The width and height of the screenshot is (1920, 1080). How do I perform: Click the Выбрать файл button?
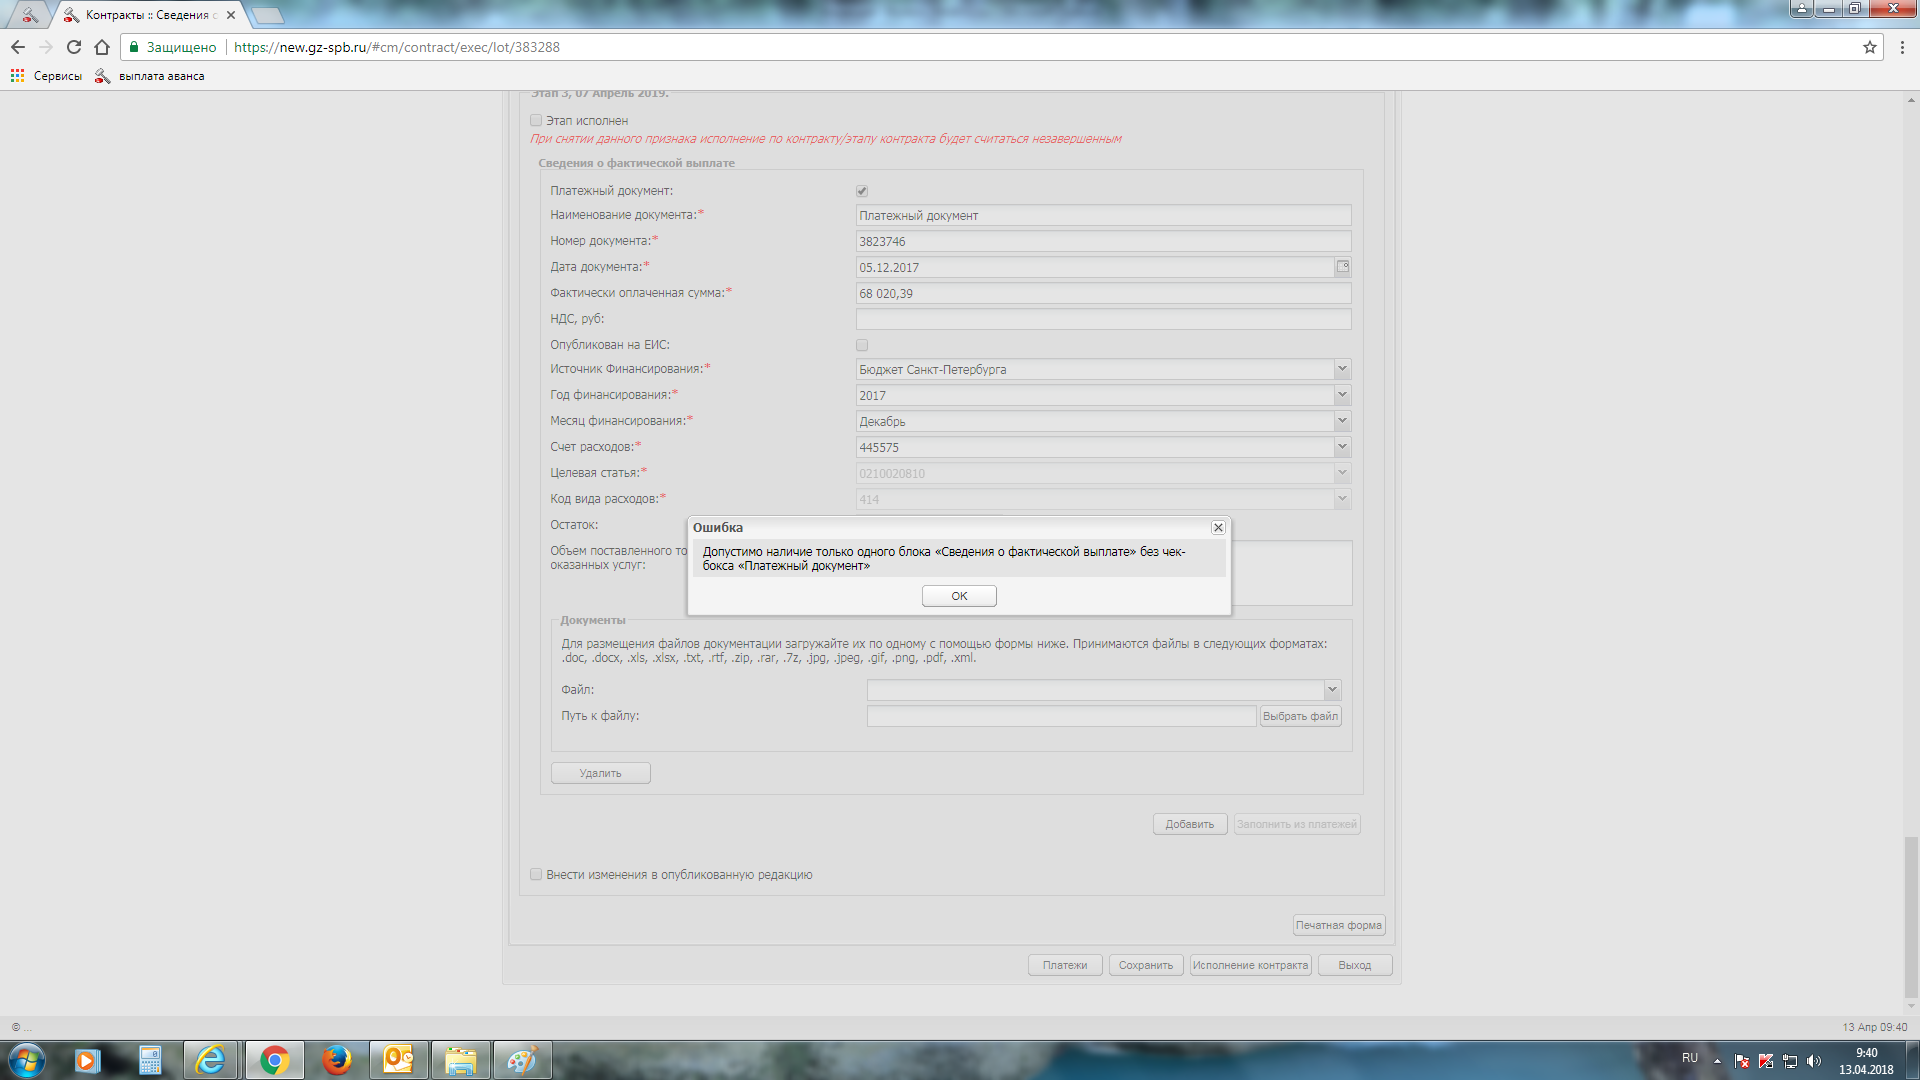click(x=1300, y=716)
